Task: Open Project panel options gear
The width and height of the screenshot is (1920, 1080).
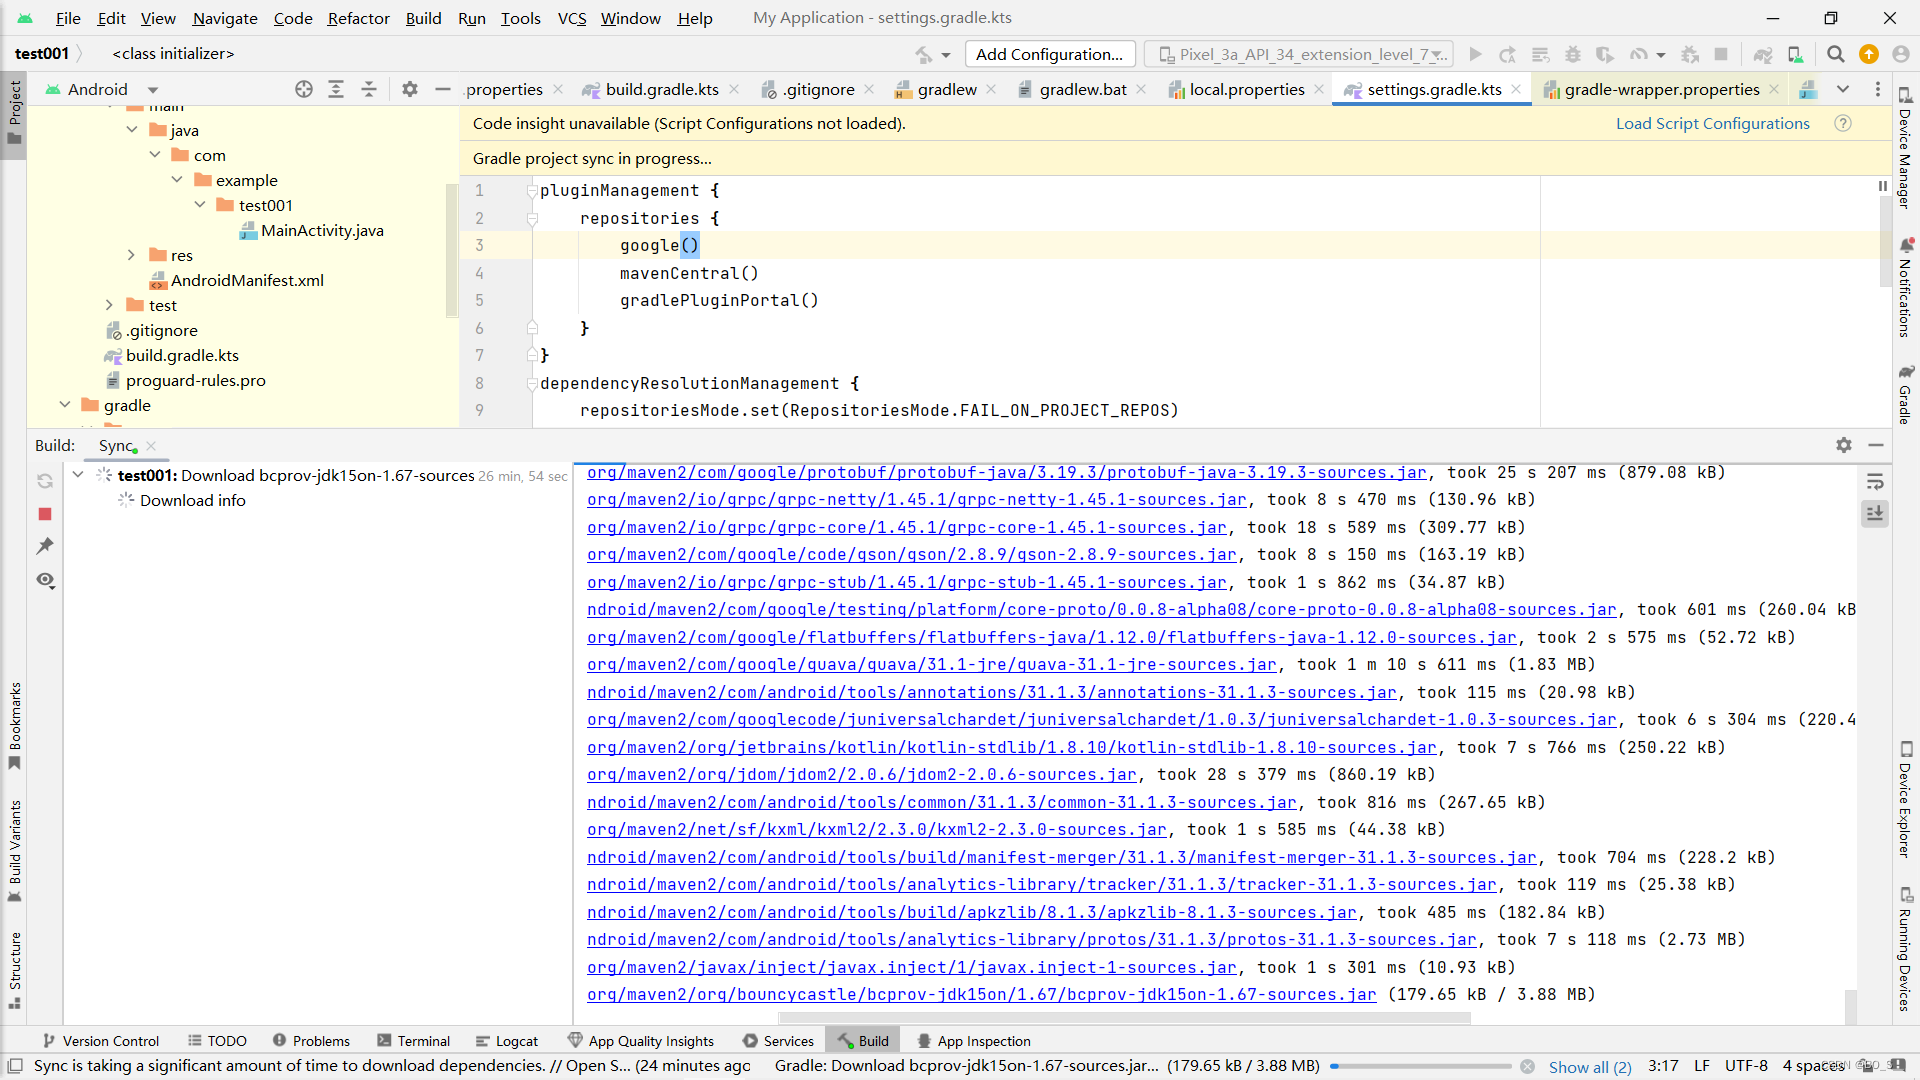Action: [410, 89]
